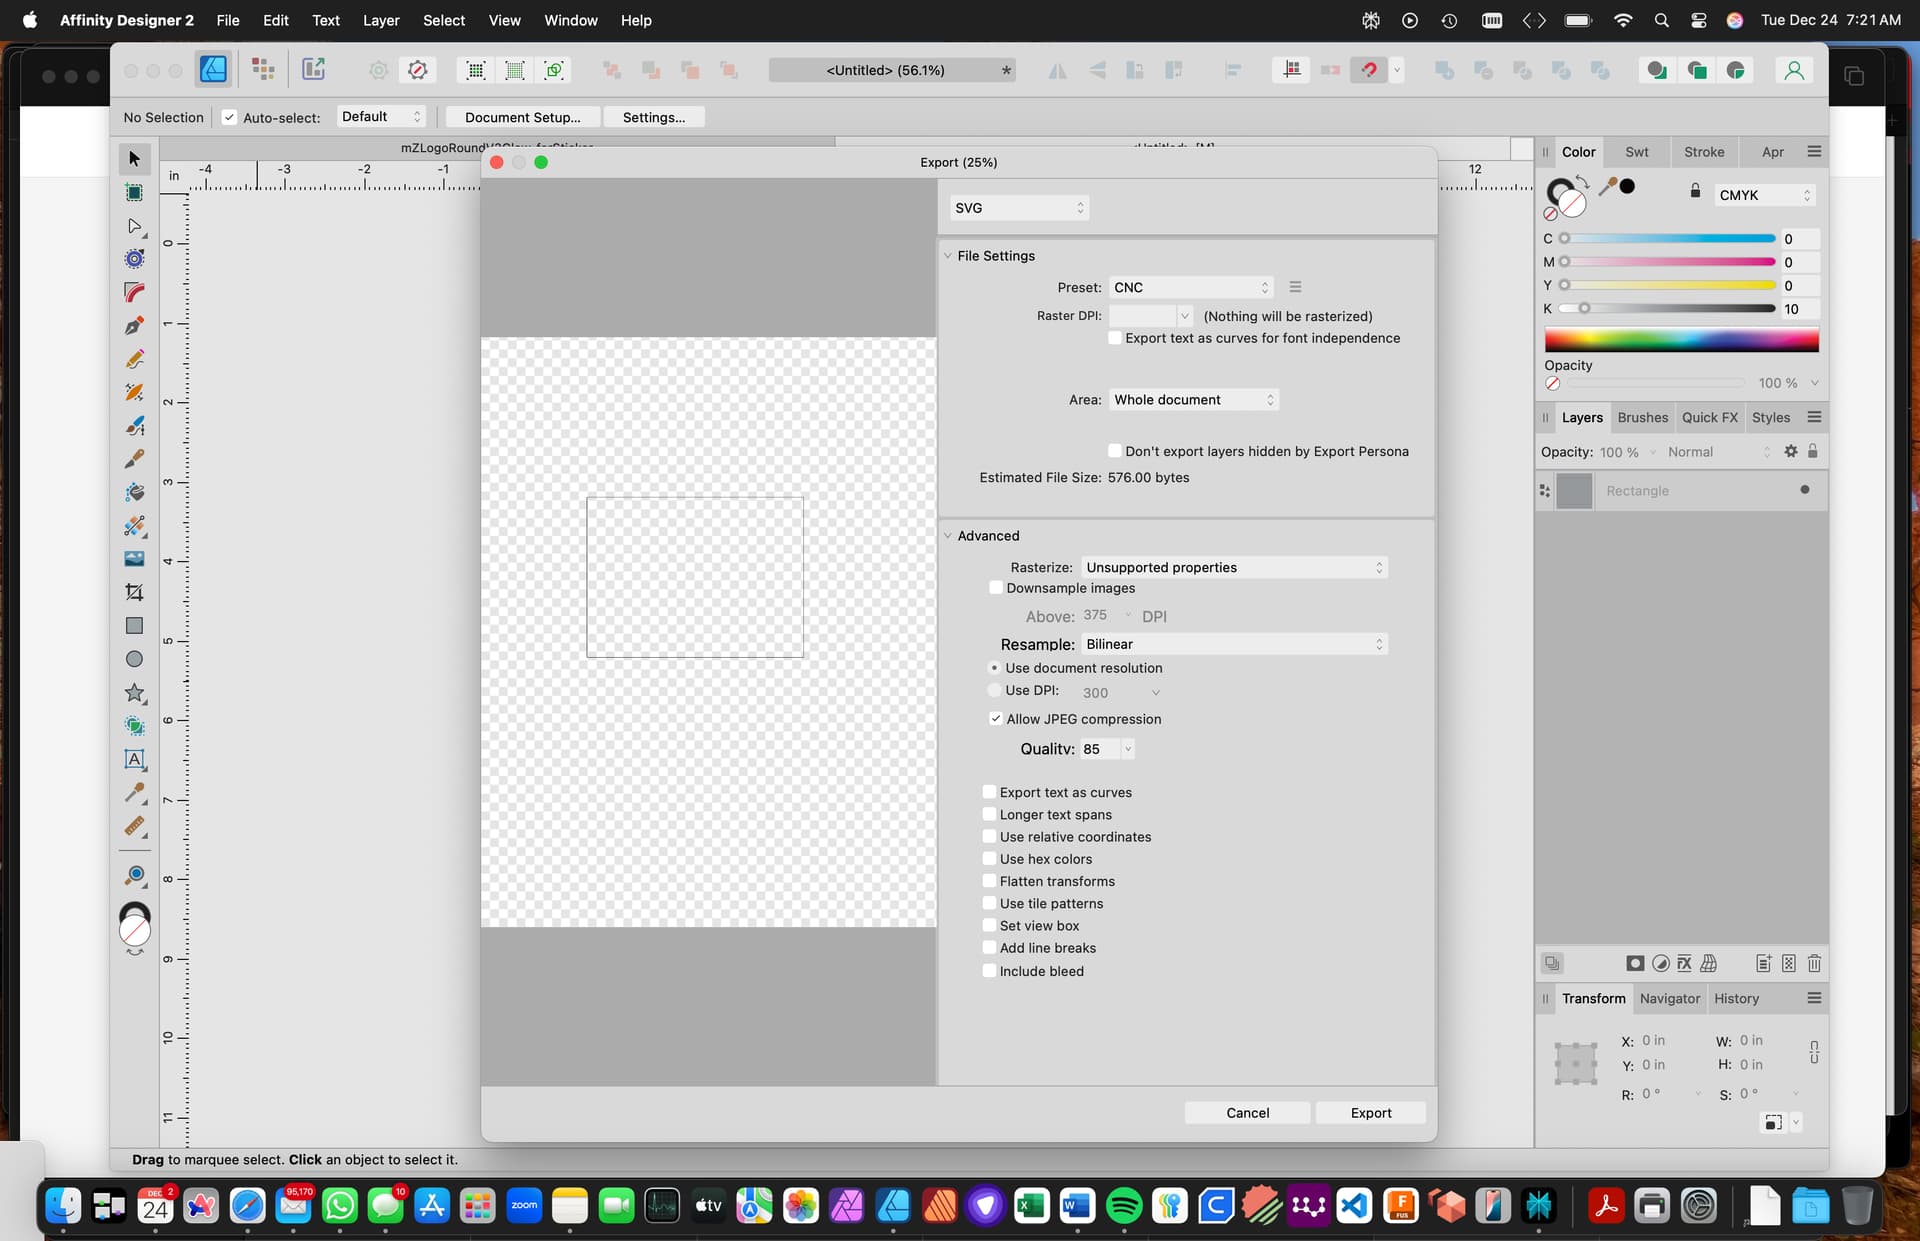Select the Artistic Text tool
This screenshot has width=1920, height=1241.
tap(134, 759)
